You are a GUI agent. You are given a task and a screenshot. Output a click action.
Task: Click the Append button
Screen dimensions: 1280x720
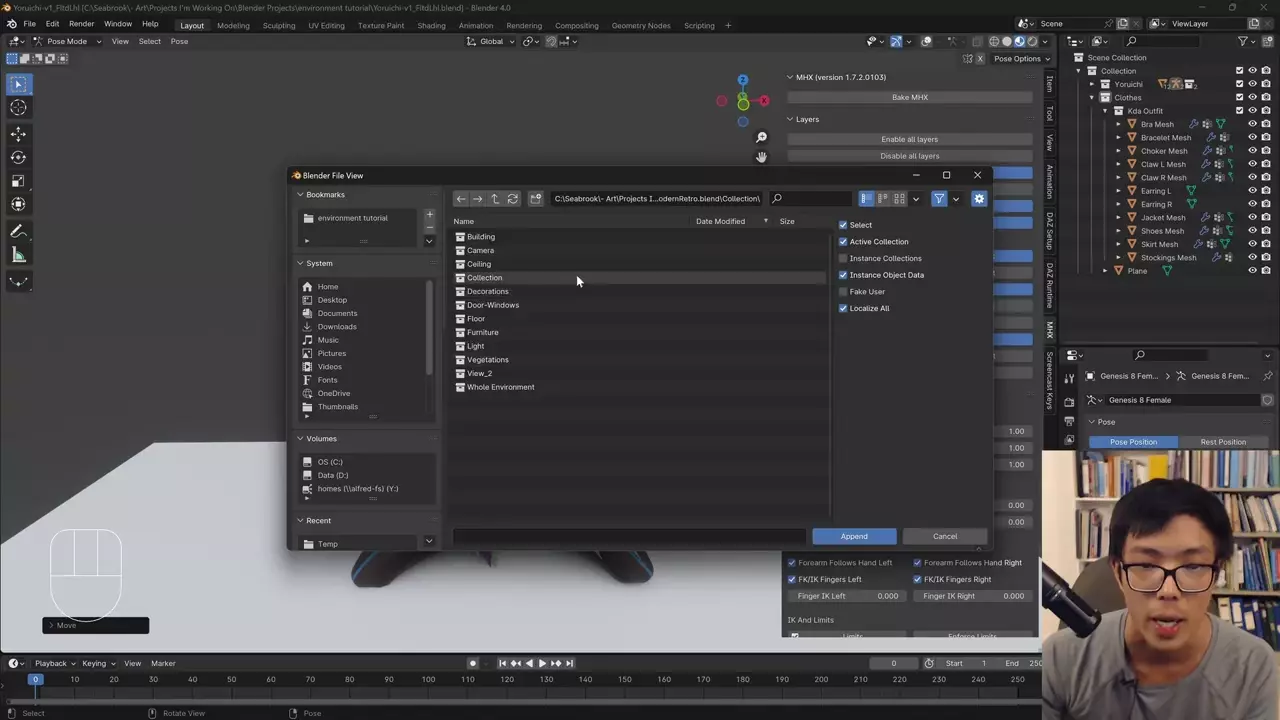[x=854, y=536]
